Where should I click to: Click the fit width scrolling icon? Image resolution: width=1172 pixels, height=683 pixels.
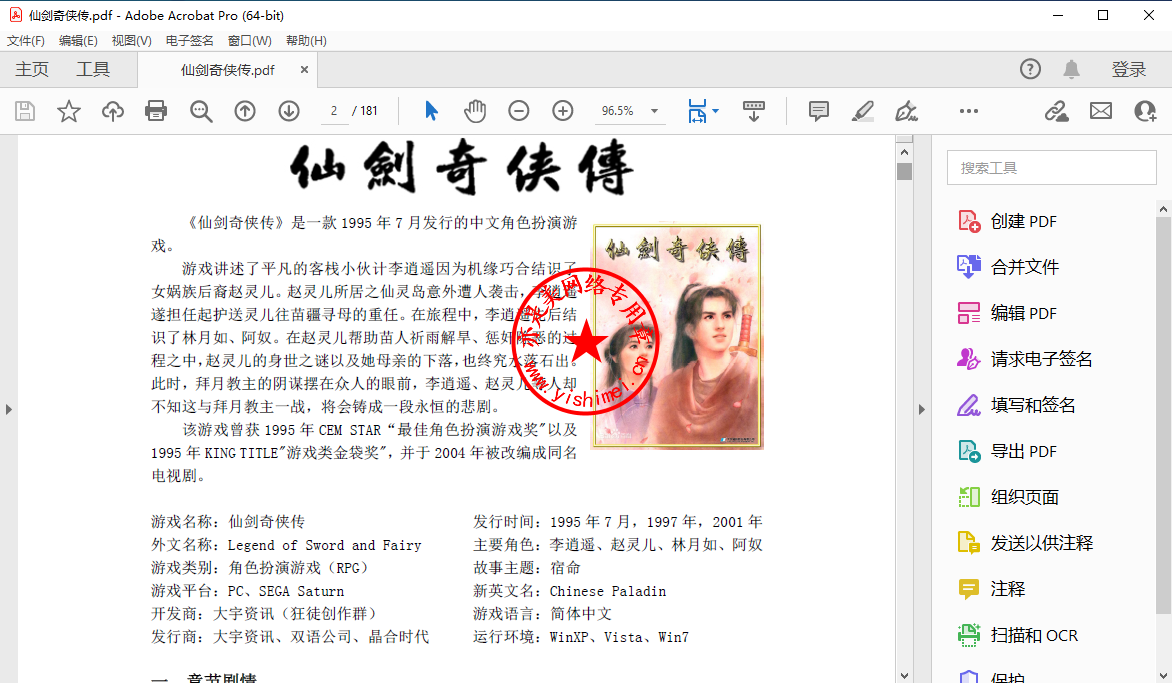pos(697,111)
